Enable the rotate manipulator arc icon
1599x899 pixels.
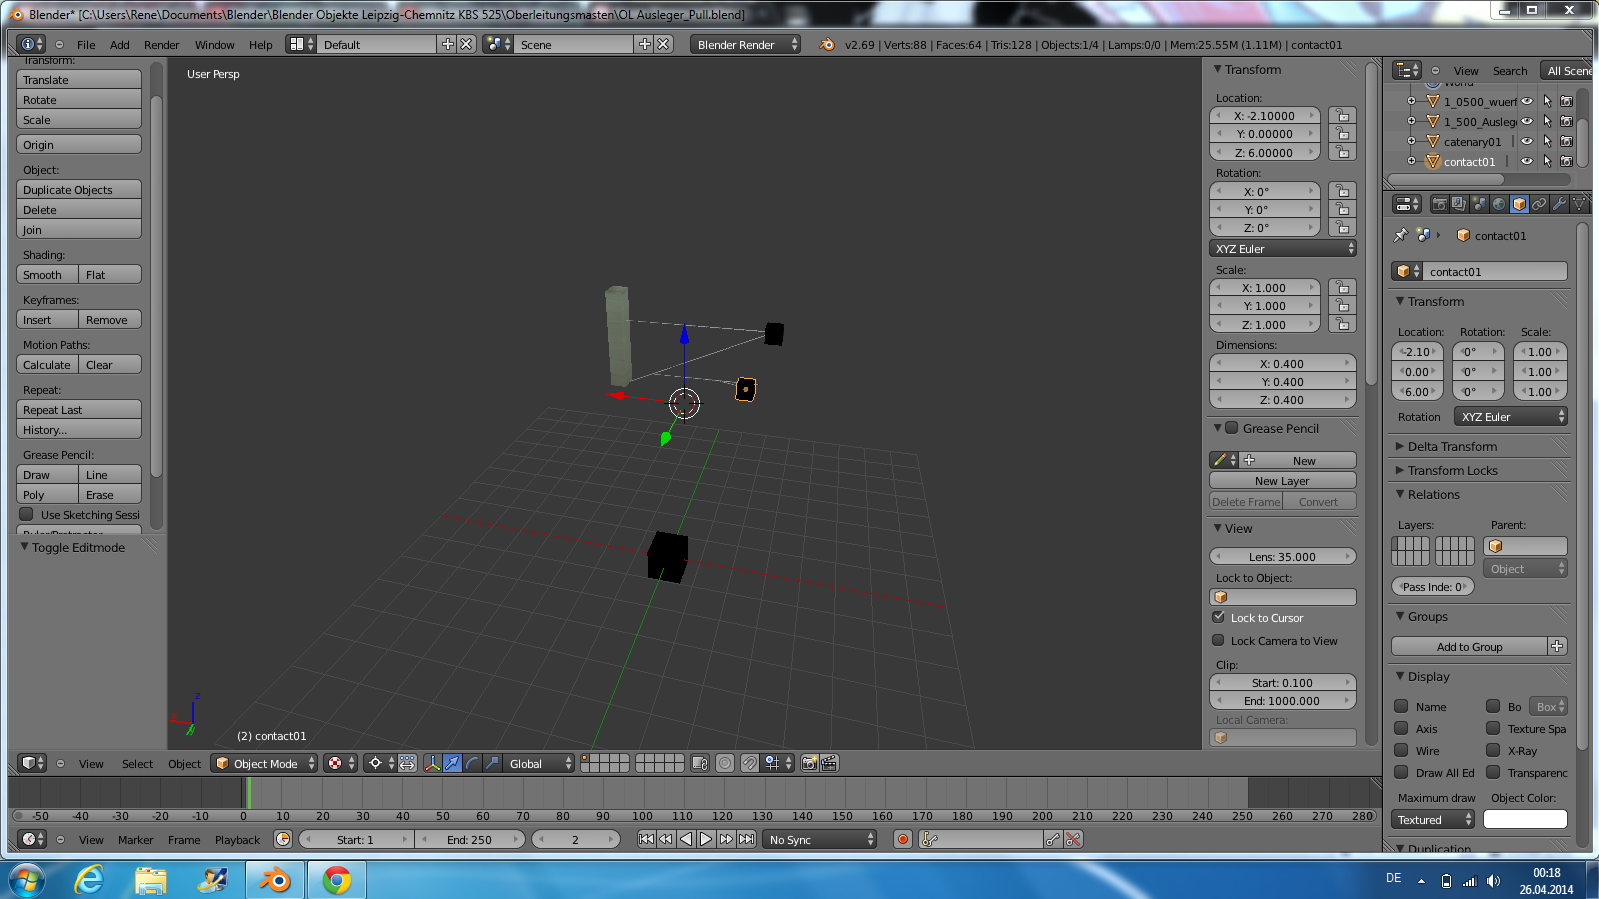pos(472,763)
